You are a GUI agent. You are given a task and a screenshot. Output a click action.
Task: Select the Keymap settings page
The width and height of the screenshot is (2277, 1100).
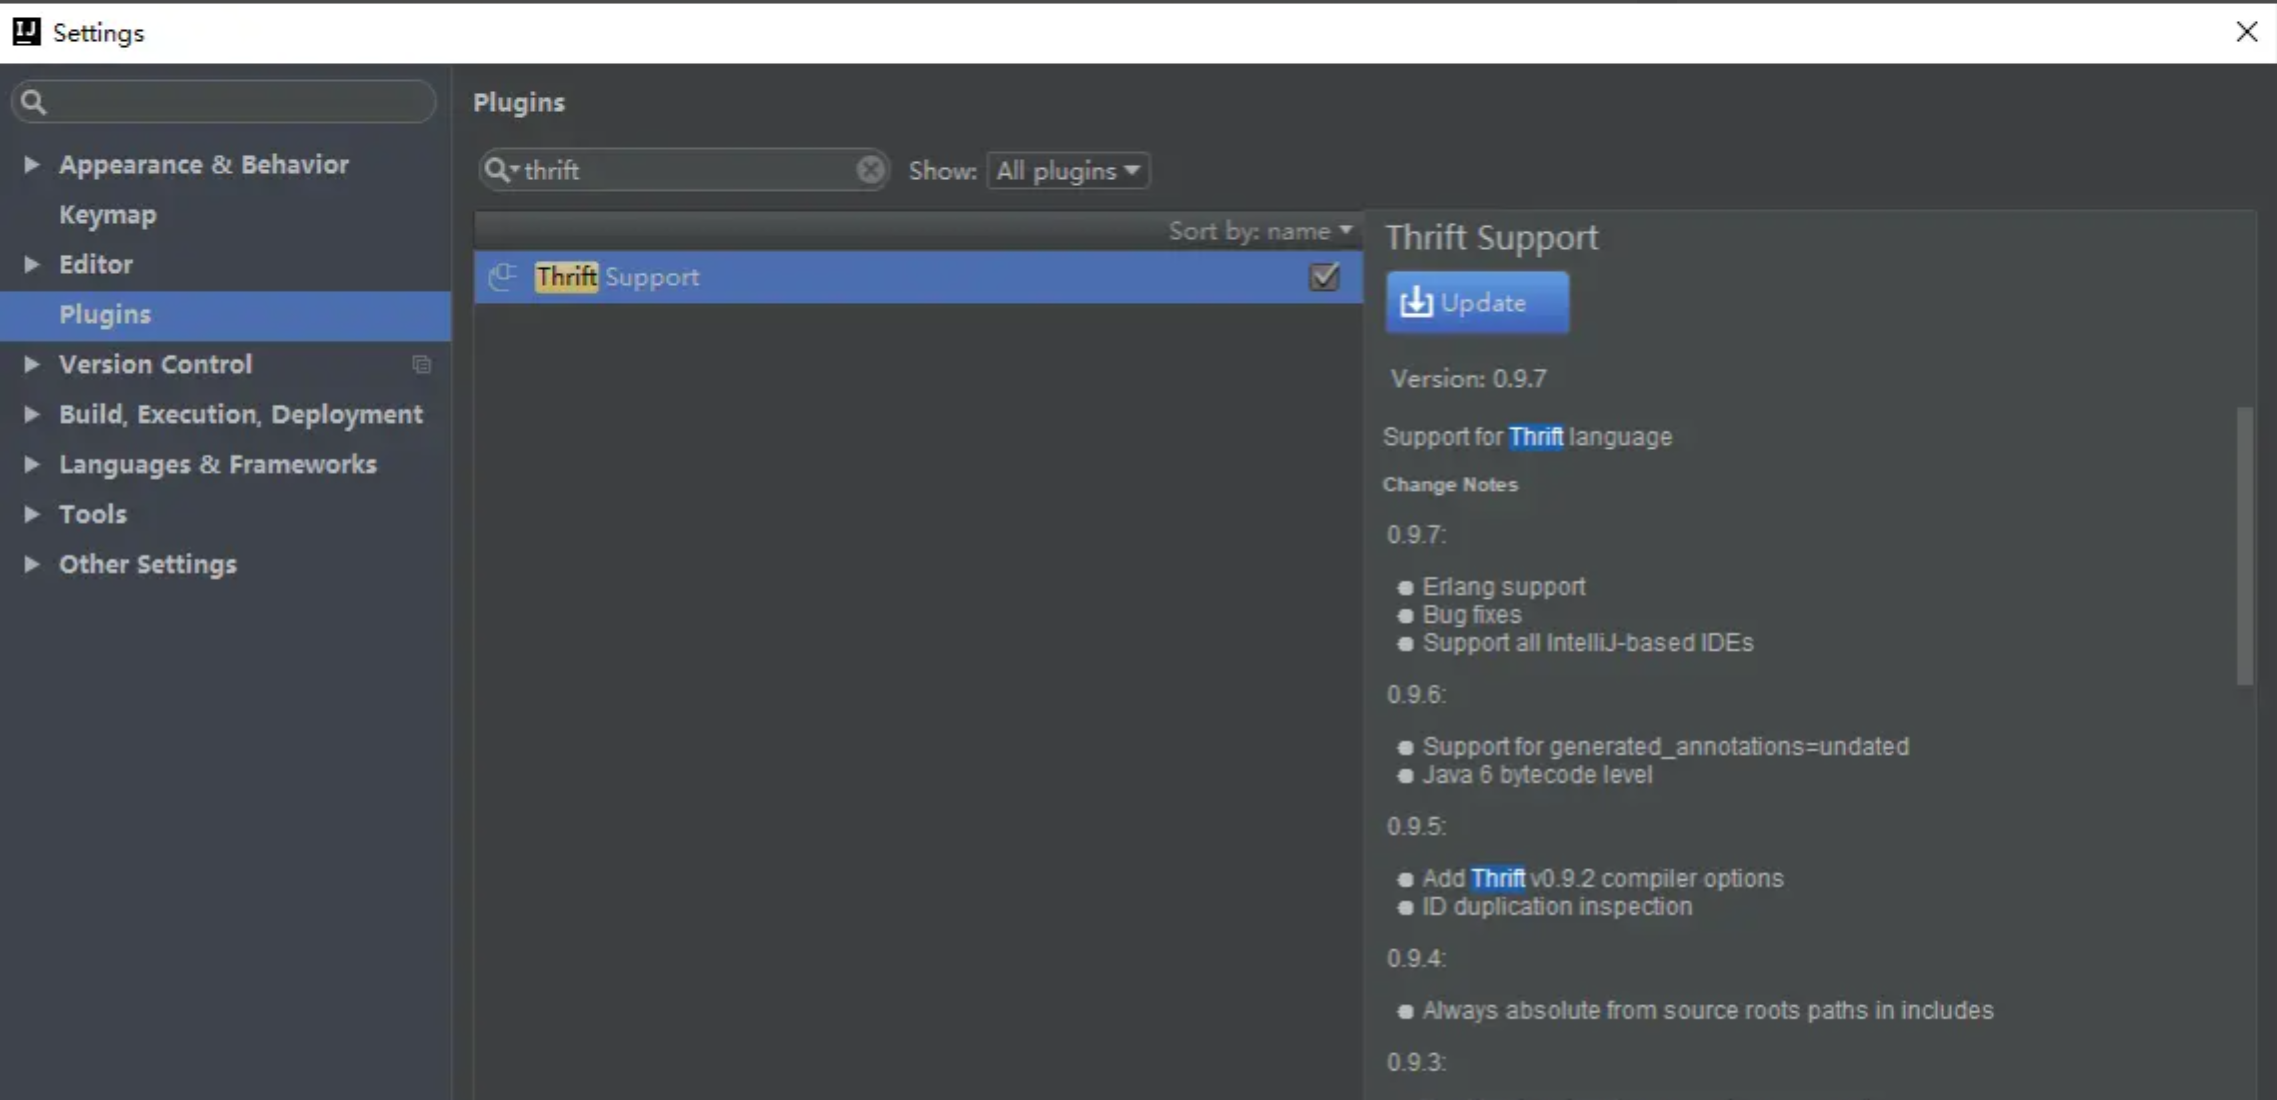(x=107, y=214)
